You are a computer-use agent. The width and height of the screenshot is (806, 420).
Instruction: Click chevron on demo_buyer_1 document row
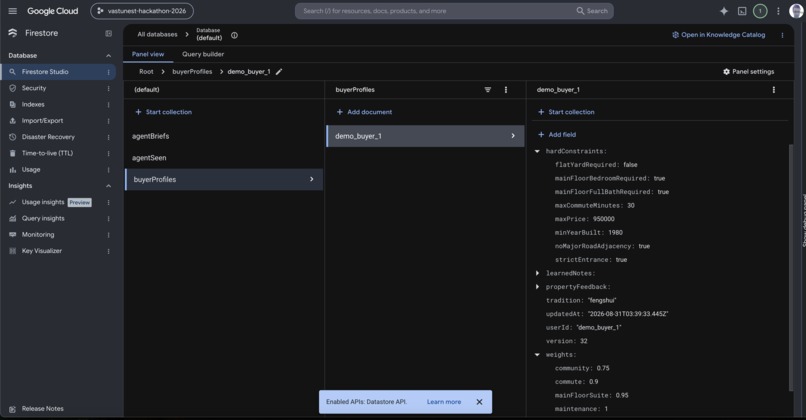(513, 136)
